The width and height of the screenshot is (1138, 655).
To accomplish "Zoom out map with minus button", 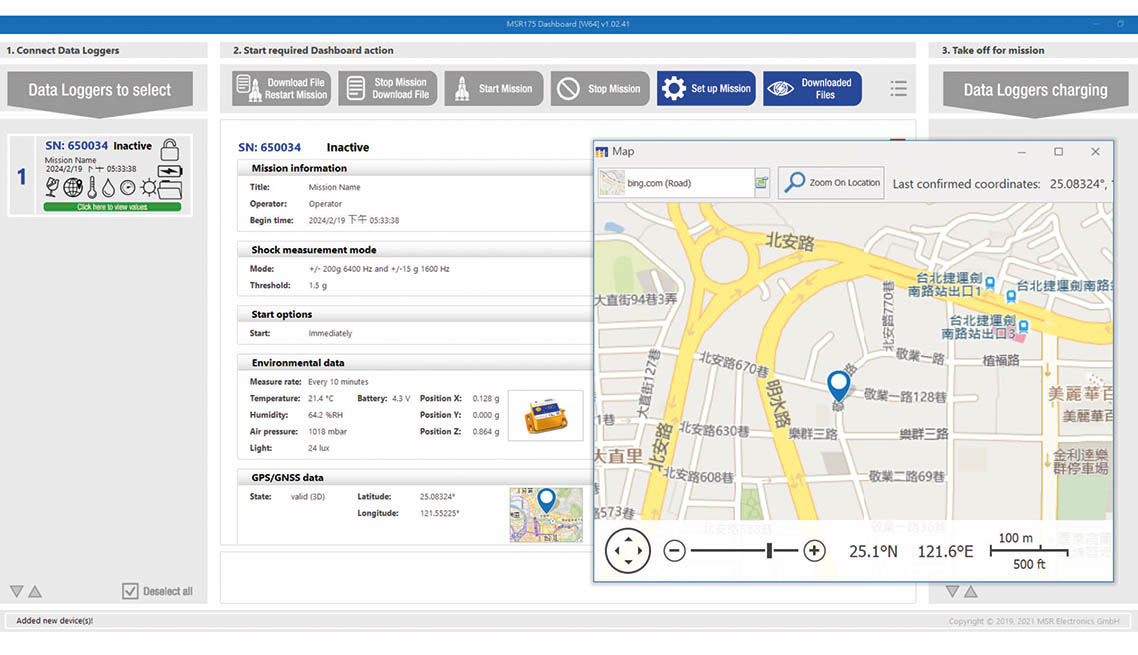I will pos(674,551).
